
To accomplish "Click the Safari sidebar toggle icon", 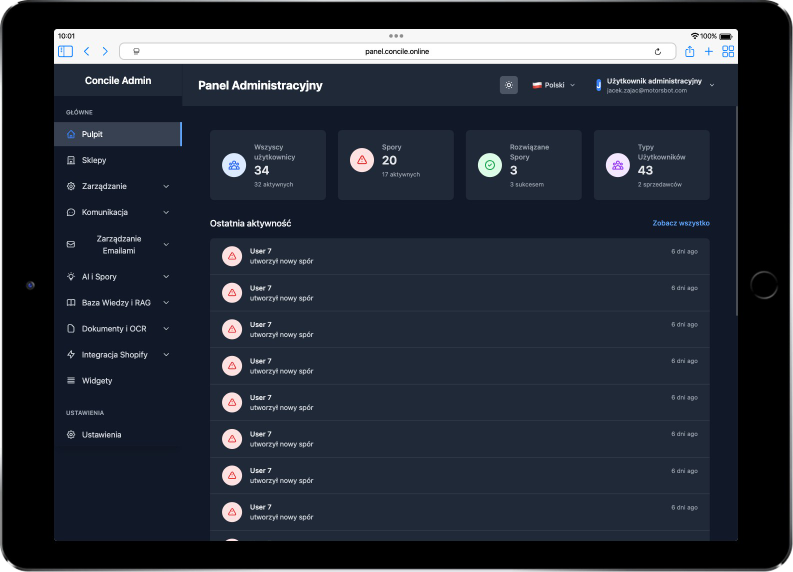I will tap(65, 51).
